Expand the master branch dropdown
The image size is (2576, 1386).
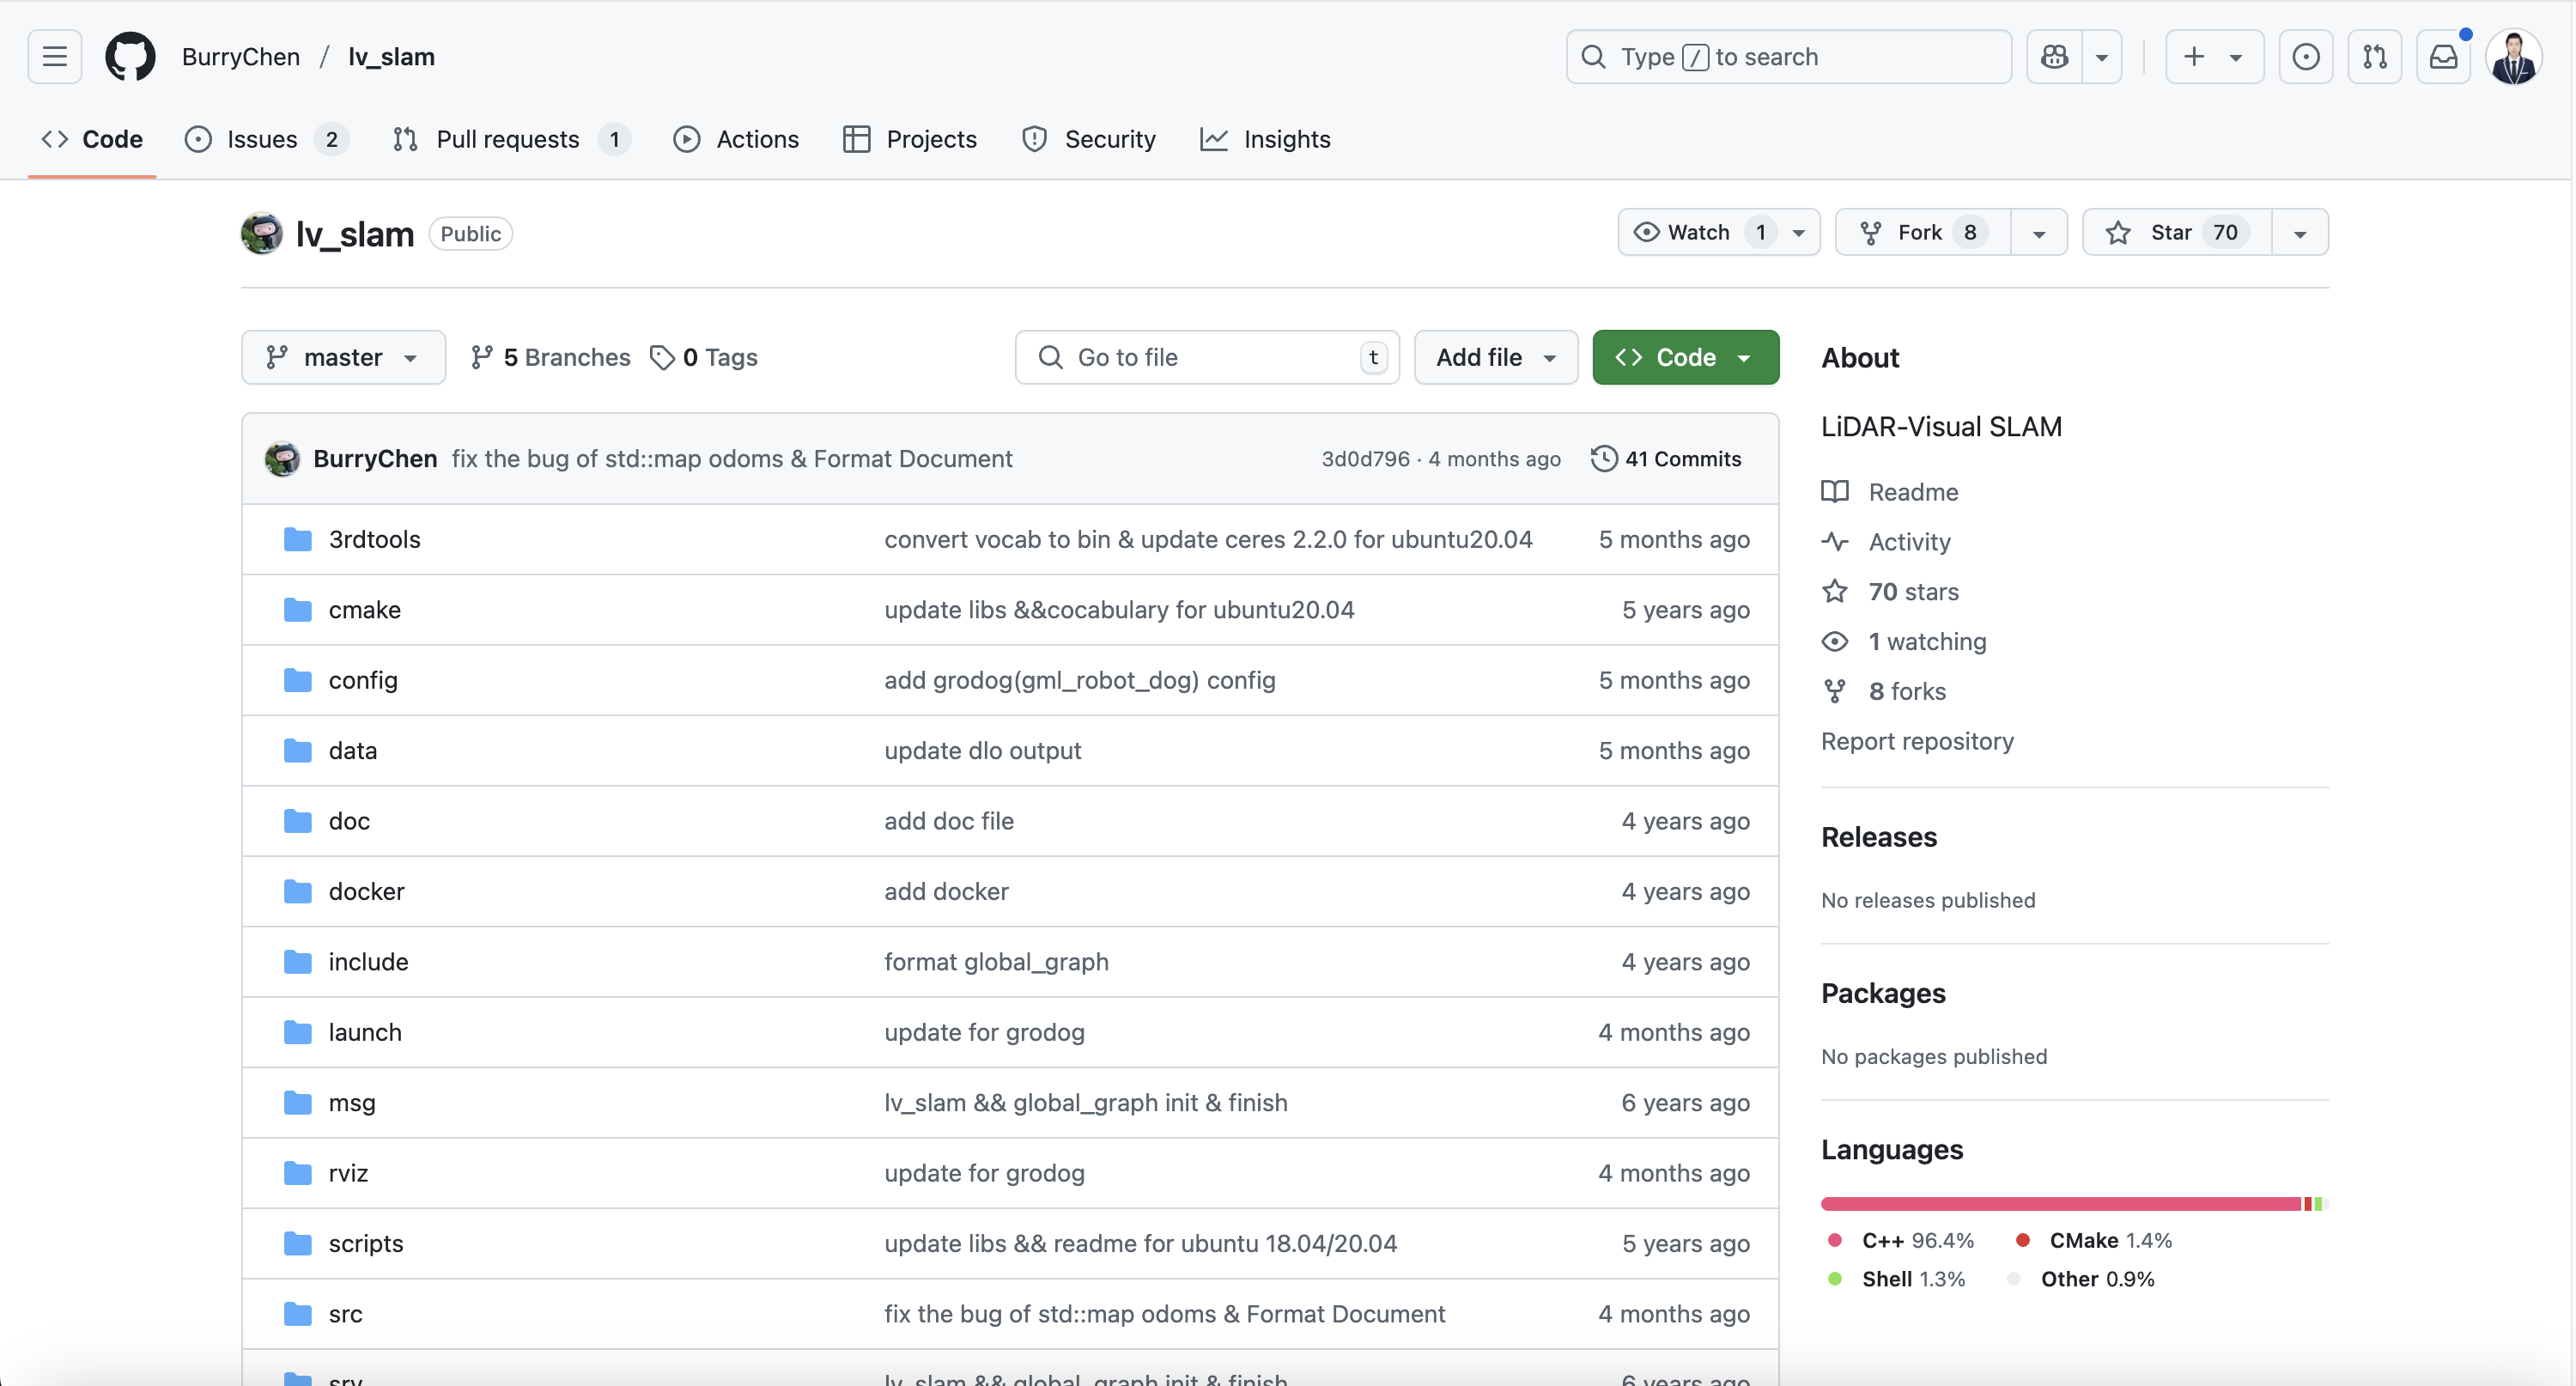click(x=342, y=357)
